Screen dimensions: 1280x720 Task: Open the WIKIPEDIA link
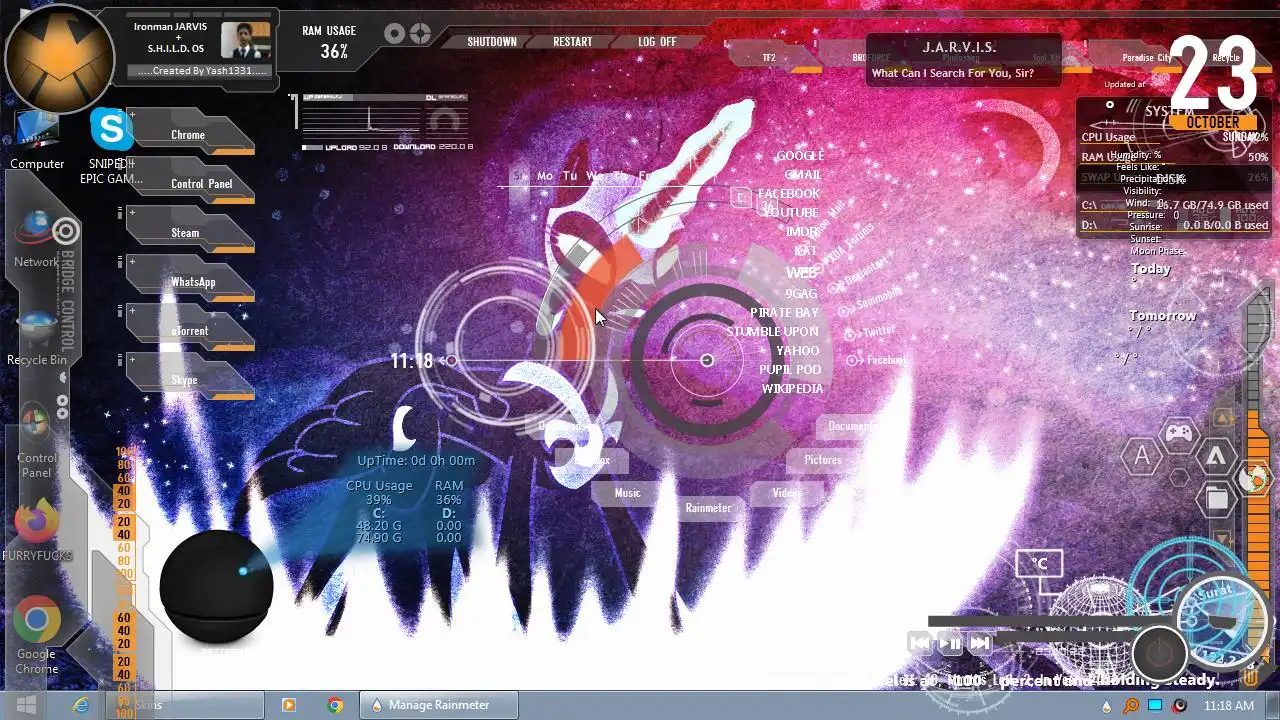click(793, 389)
